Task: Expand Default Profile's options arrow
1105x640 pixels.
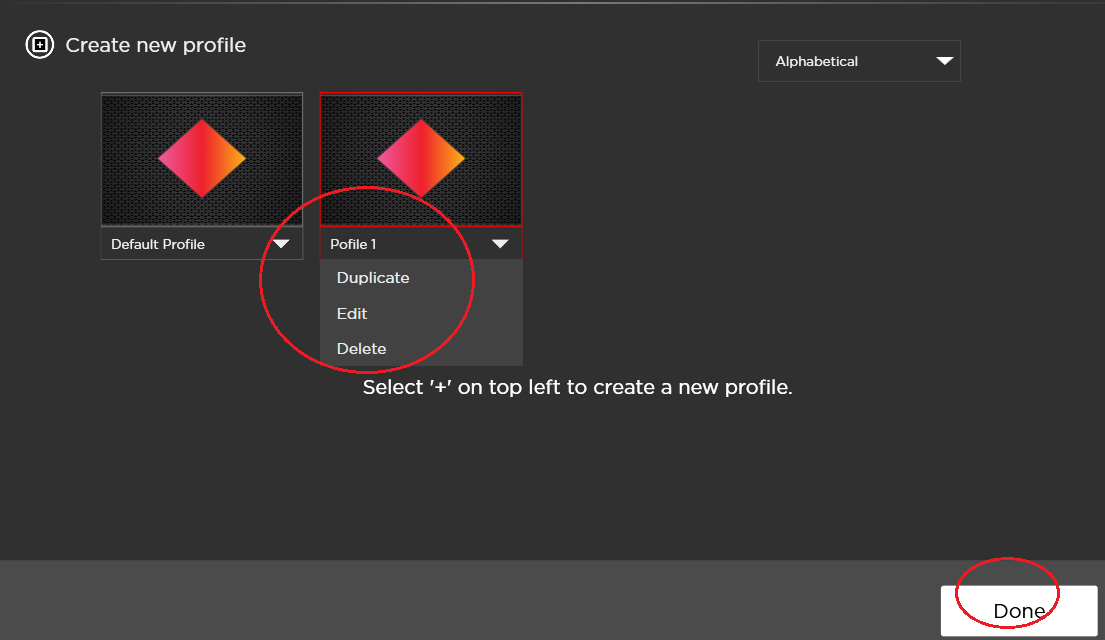Action: click(x=282, y=243)
